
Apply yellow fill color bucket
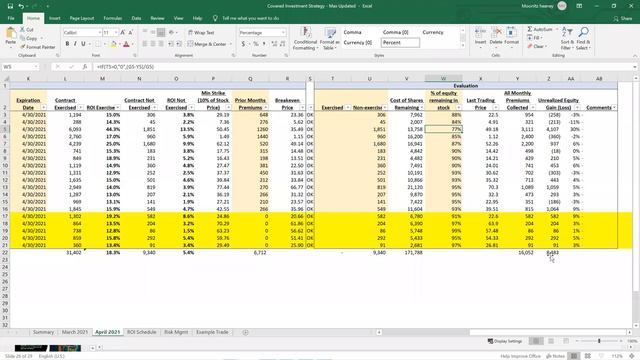click(113, 44)
